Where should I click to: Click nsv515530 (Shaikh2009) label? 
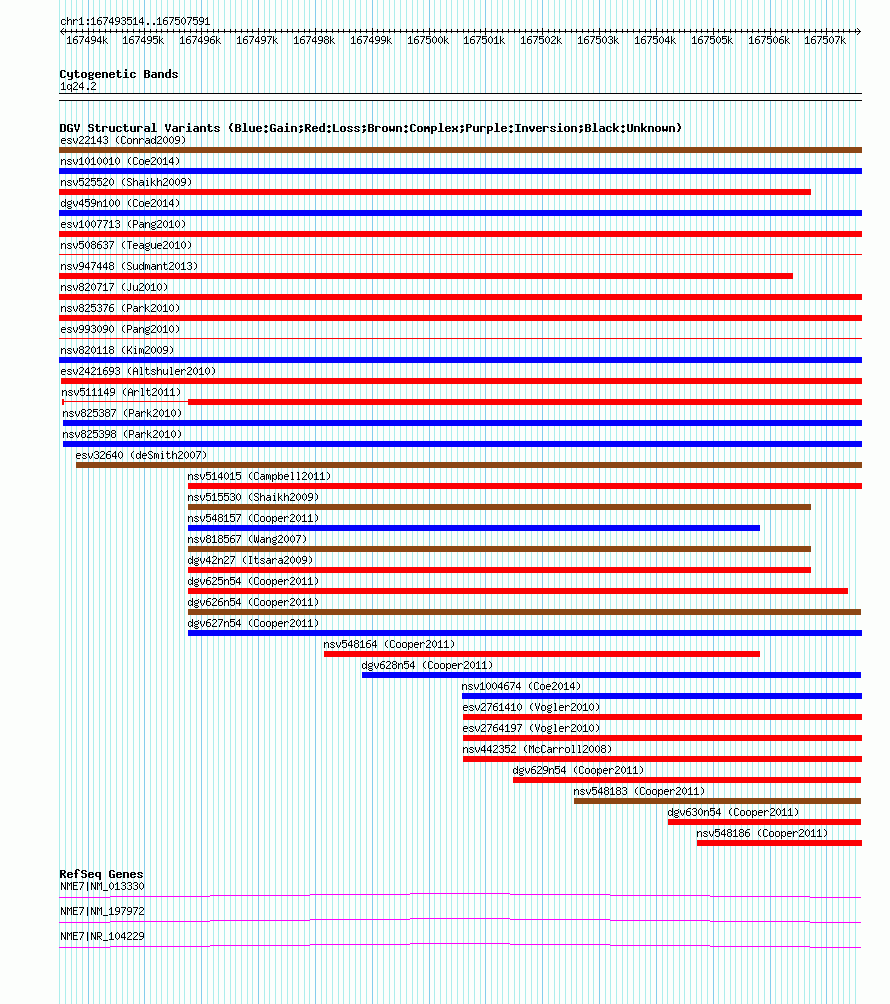pyautogui.click(x=253, y=497)
